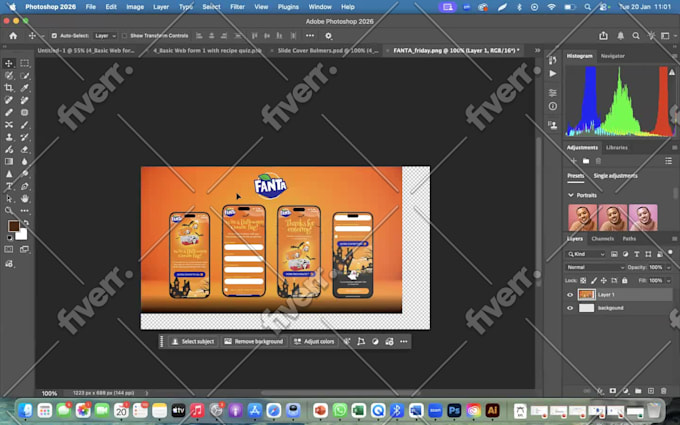Select the Crop tool

point(9,88)
